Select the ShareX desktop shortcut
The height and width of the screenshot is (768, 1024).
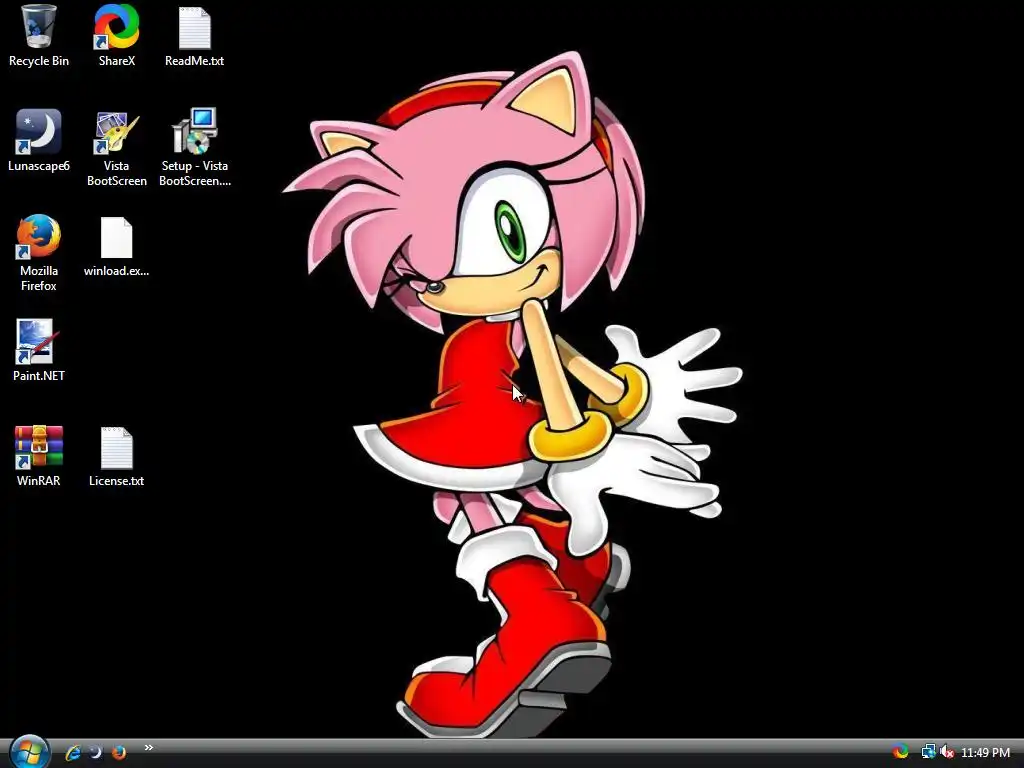pos(116,36)
